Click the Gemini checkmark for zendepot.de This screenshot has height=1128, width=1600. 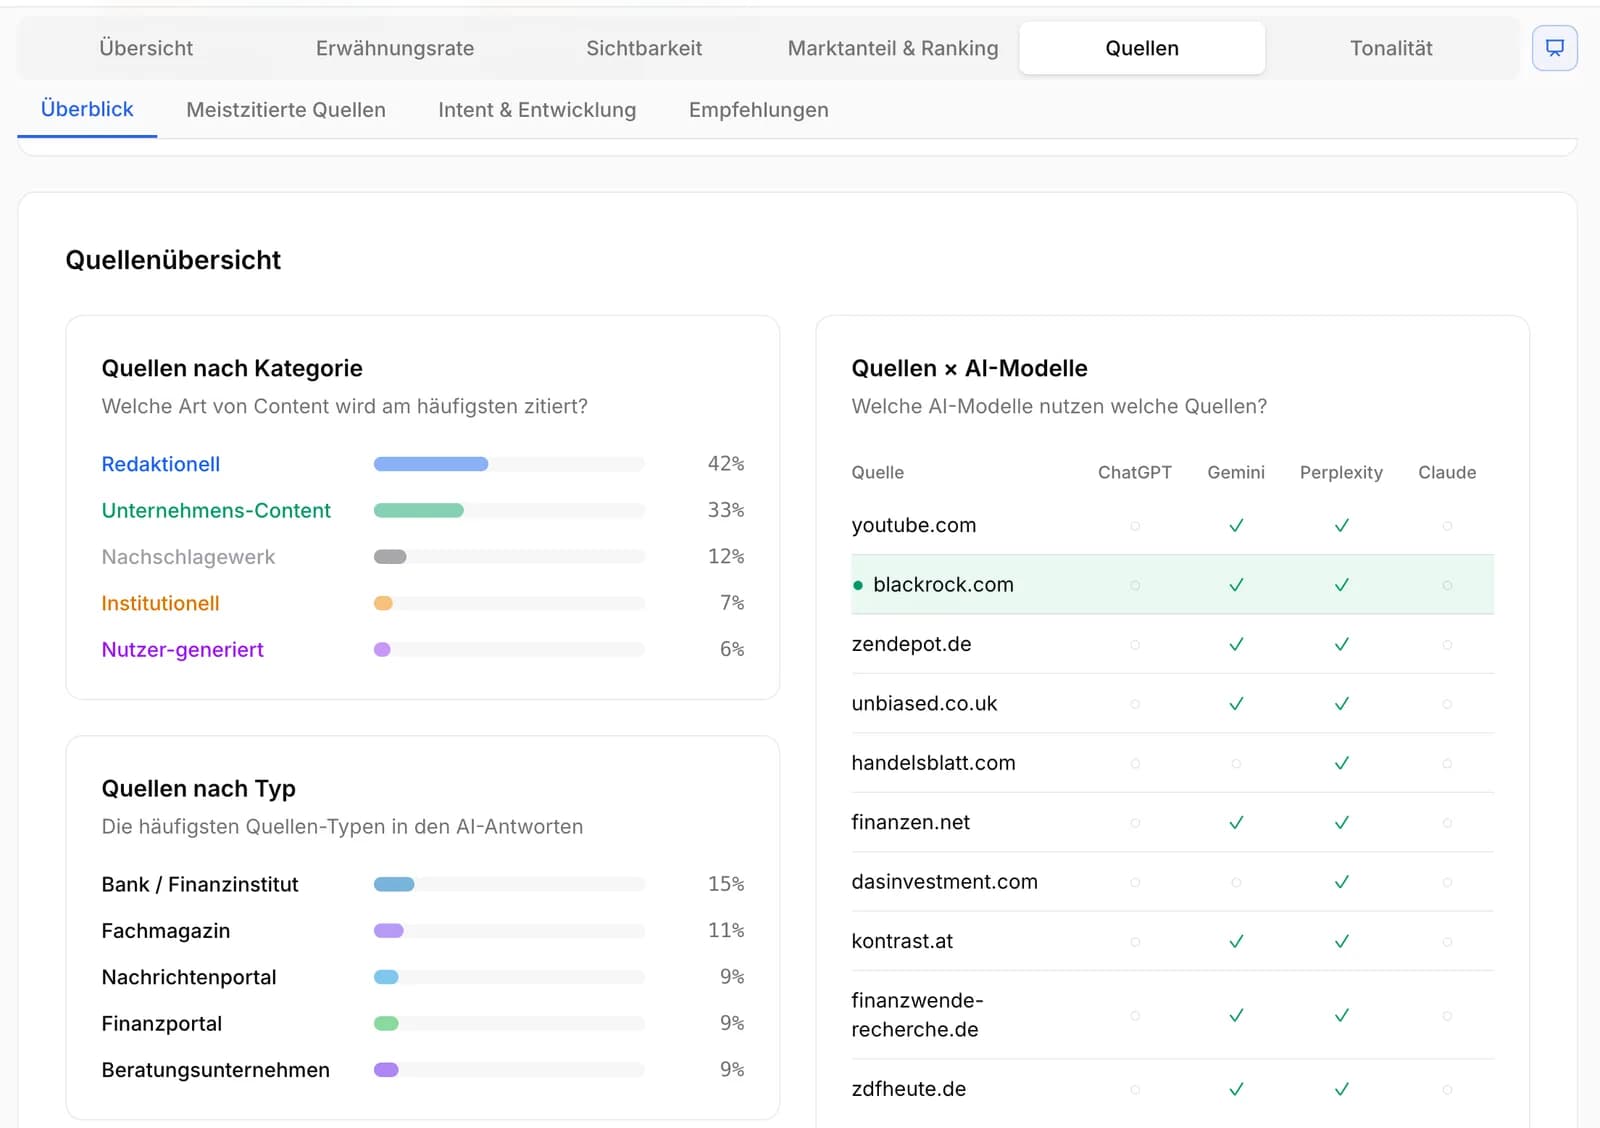(x=1236, y=644)
